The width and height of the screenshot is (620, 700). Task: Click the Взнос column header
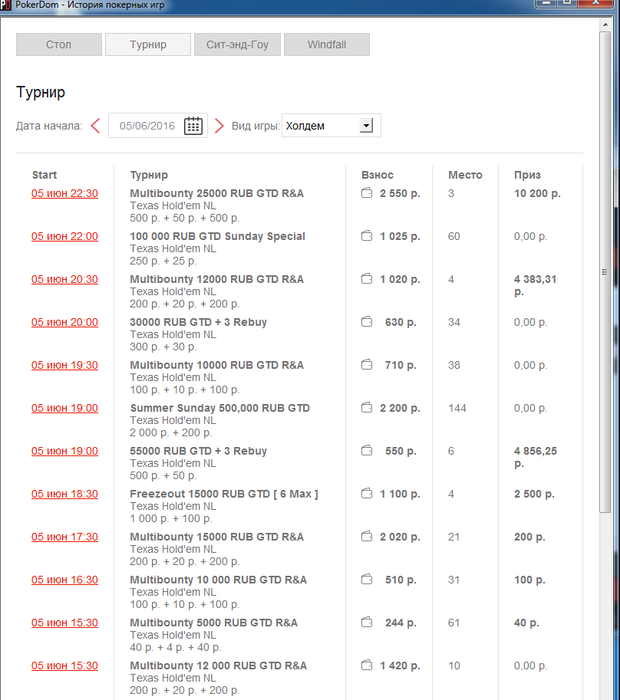(x=378, y=175)
